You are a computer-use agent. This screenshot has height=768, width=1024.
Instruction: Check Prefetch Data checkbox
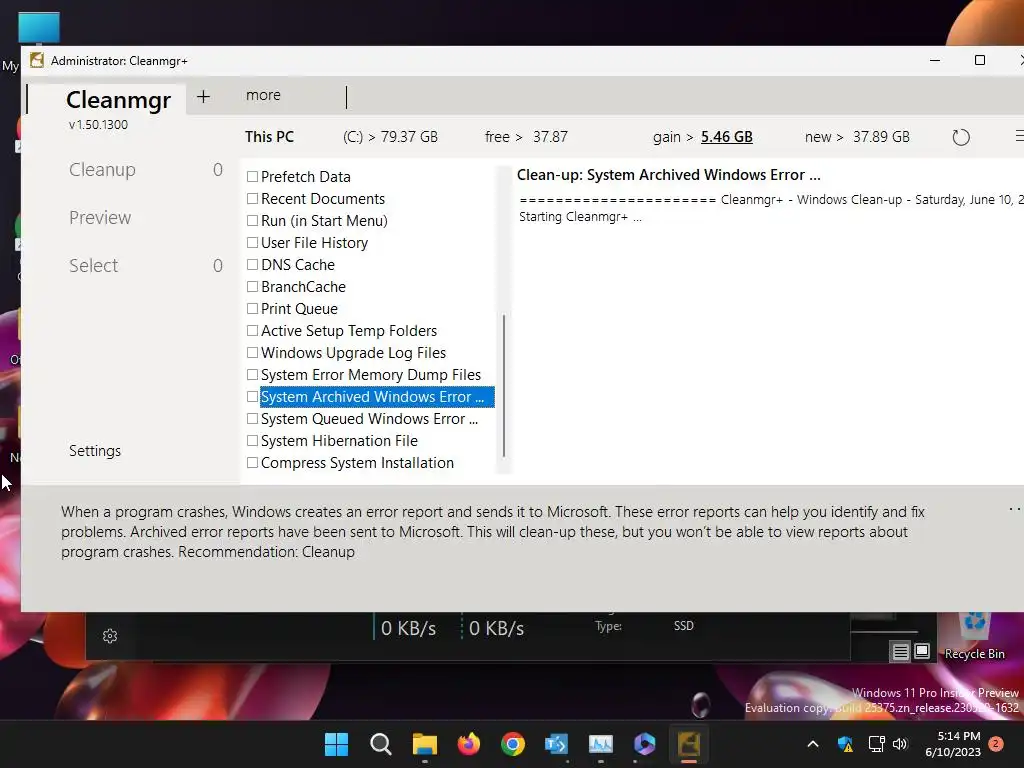(x=252, y=176)
